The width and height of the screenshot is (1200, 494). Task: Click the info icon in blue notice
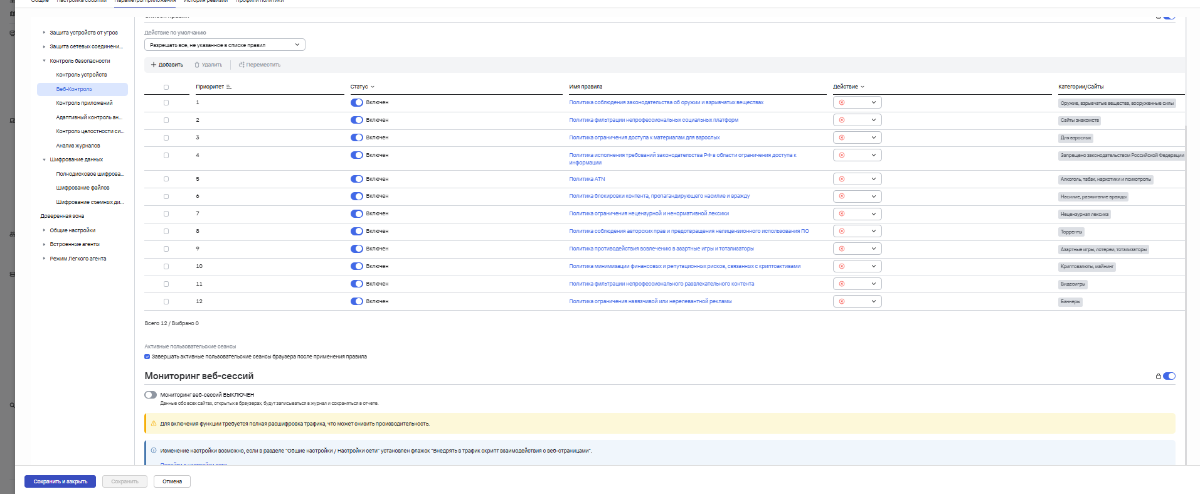tap(153, 451)
